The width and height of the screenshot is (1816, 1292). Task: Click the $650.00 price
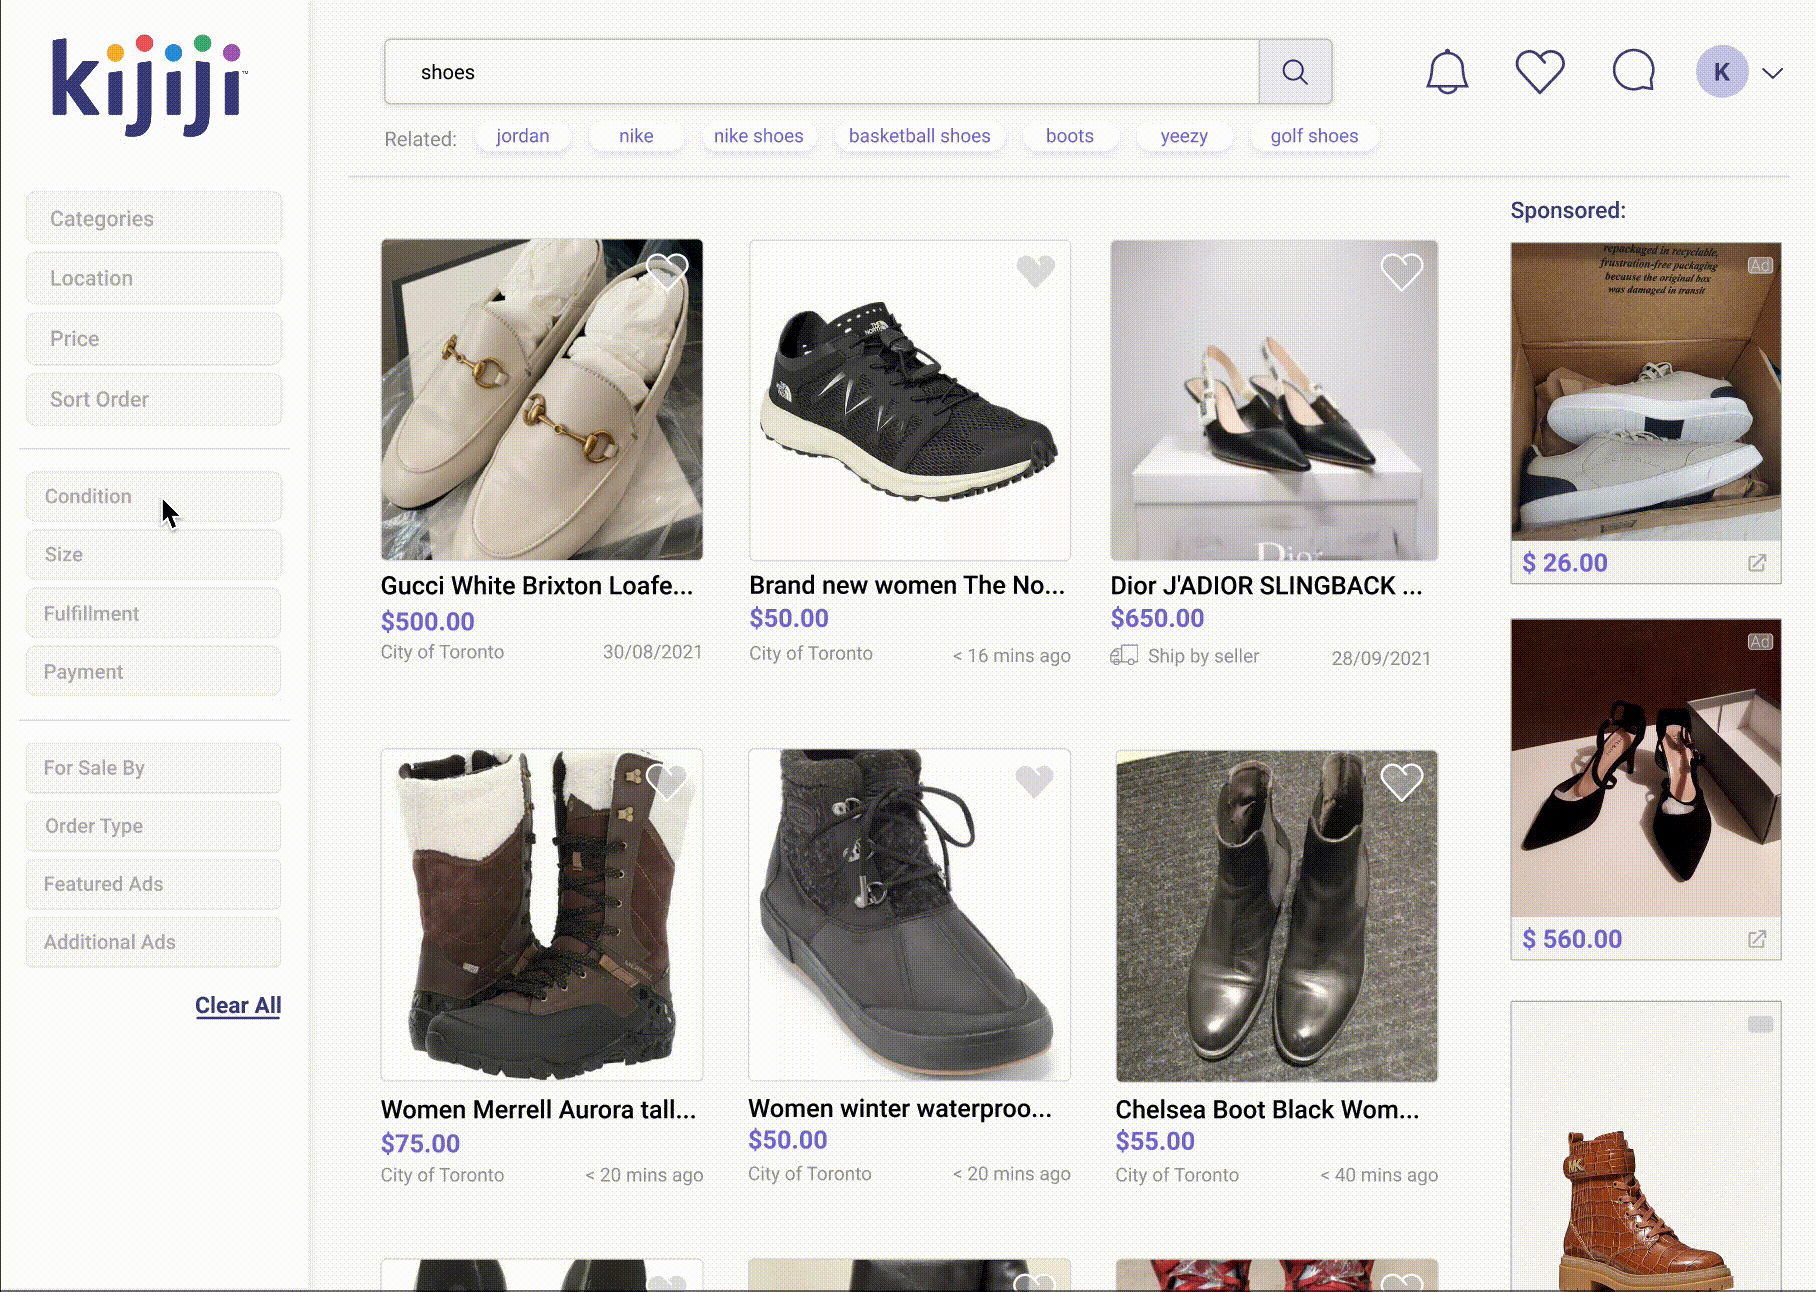coord(1157,619)
